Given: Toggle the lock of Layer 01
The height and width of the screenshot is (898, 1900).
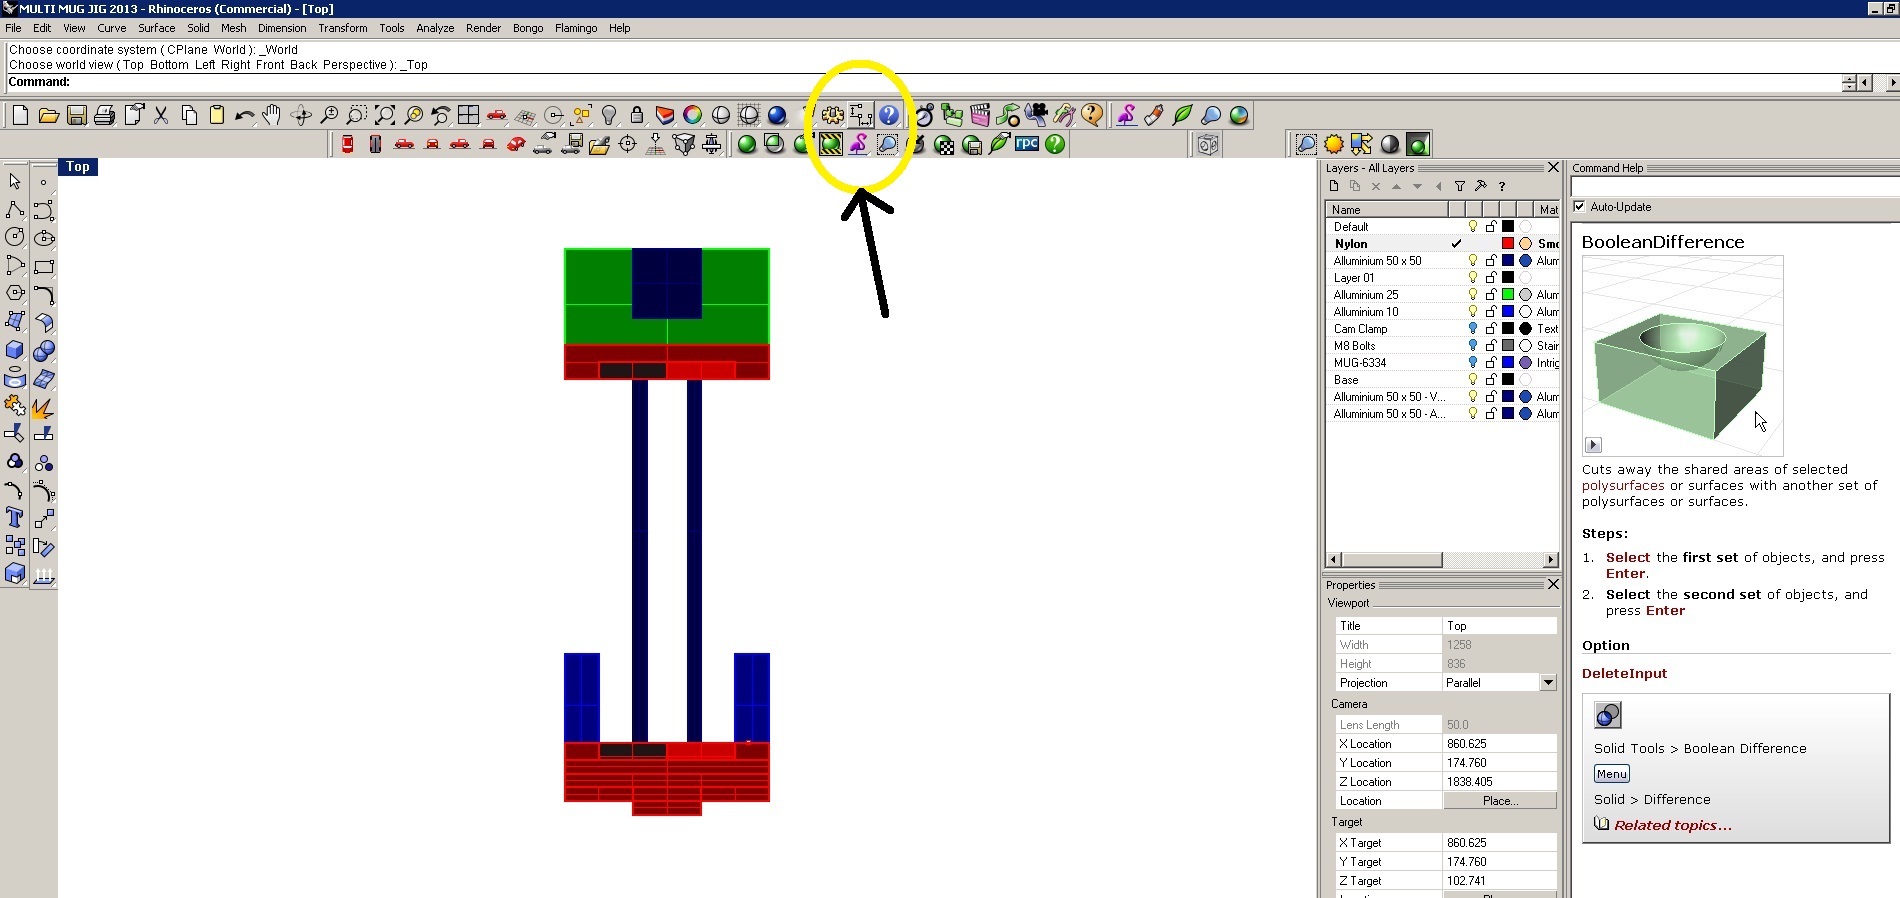Looking at the screenshot, I should (1491, 278).
